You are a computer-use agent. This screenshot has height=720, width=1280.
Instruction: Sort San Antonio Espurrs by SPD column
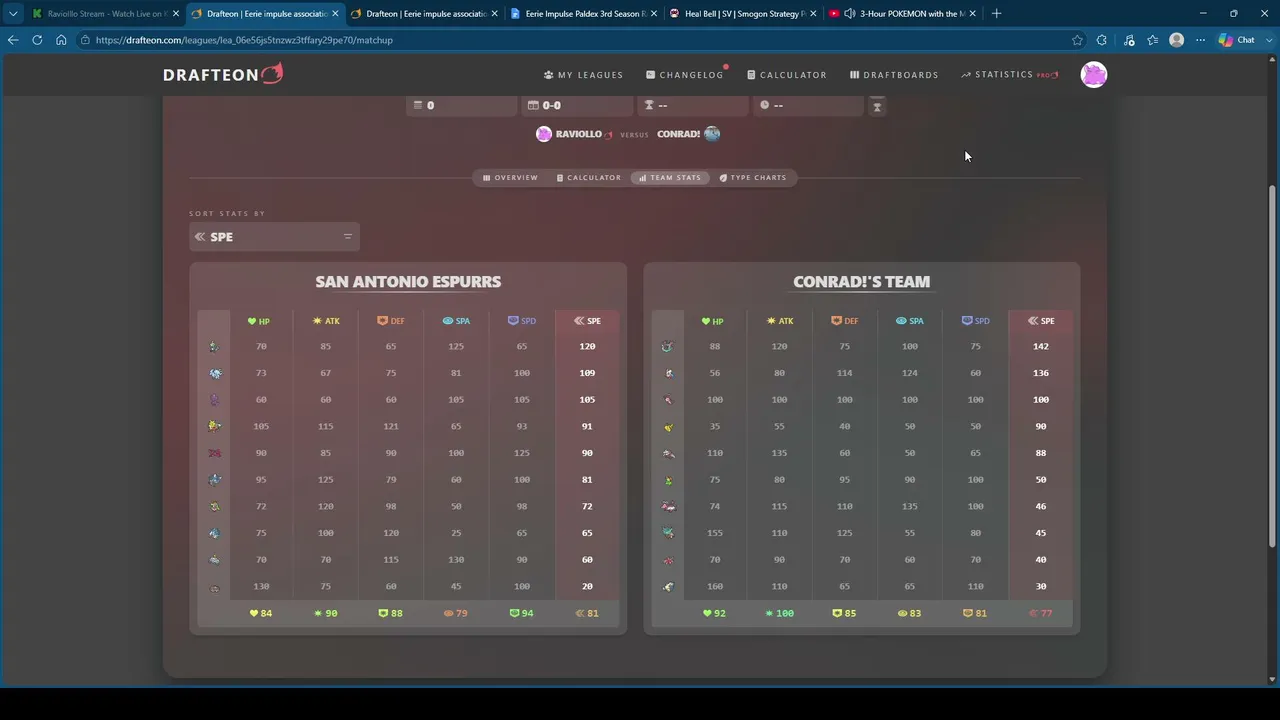coord(522,321)
